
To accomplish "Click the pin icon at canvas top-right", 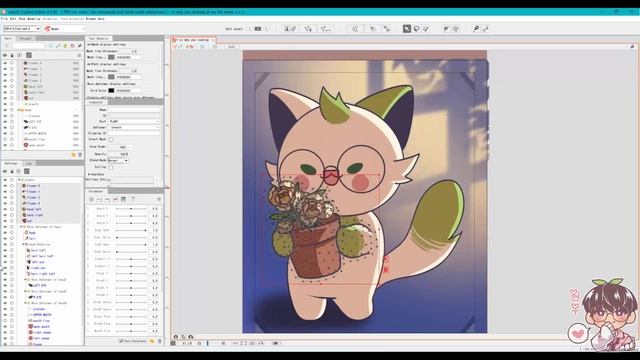I will 632,47.
